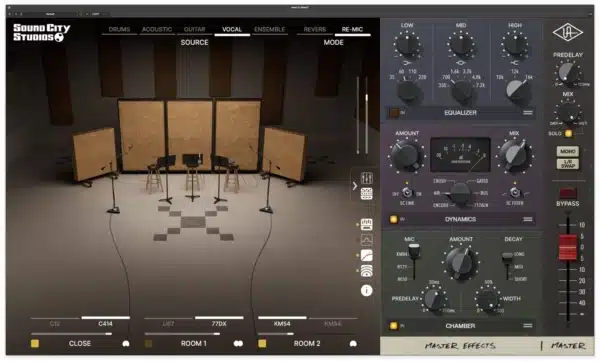Toggle the SOLO wet button
Screen dimensions: 600x362
(x=569, y=133)
